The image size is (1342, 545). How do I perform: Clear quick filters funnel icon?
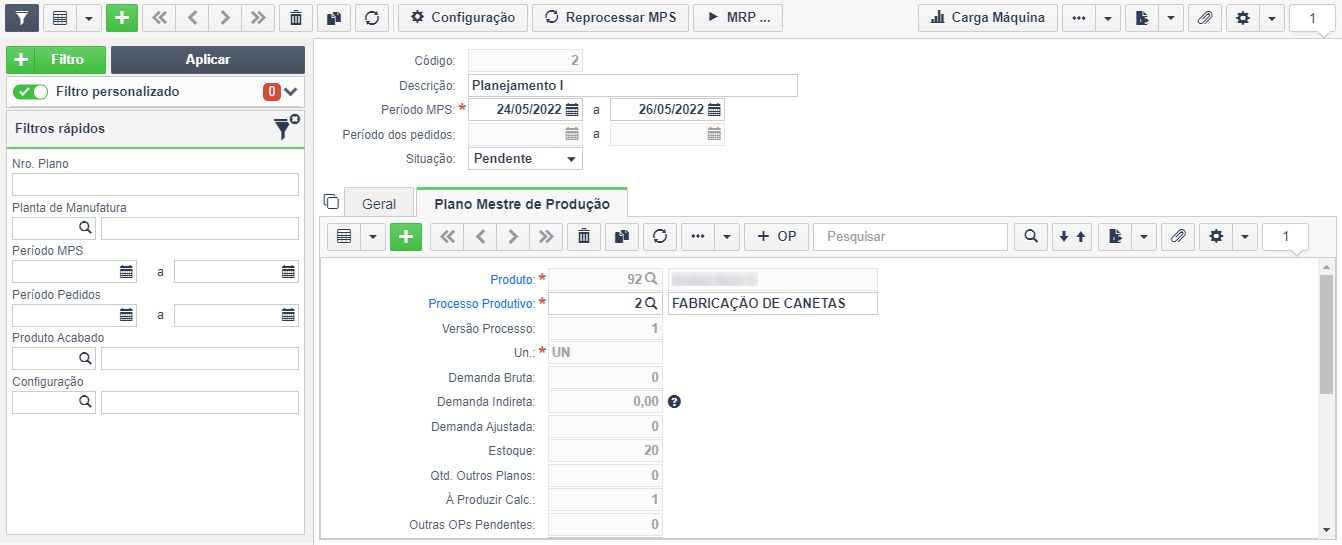point(286,127)
